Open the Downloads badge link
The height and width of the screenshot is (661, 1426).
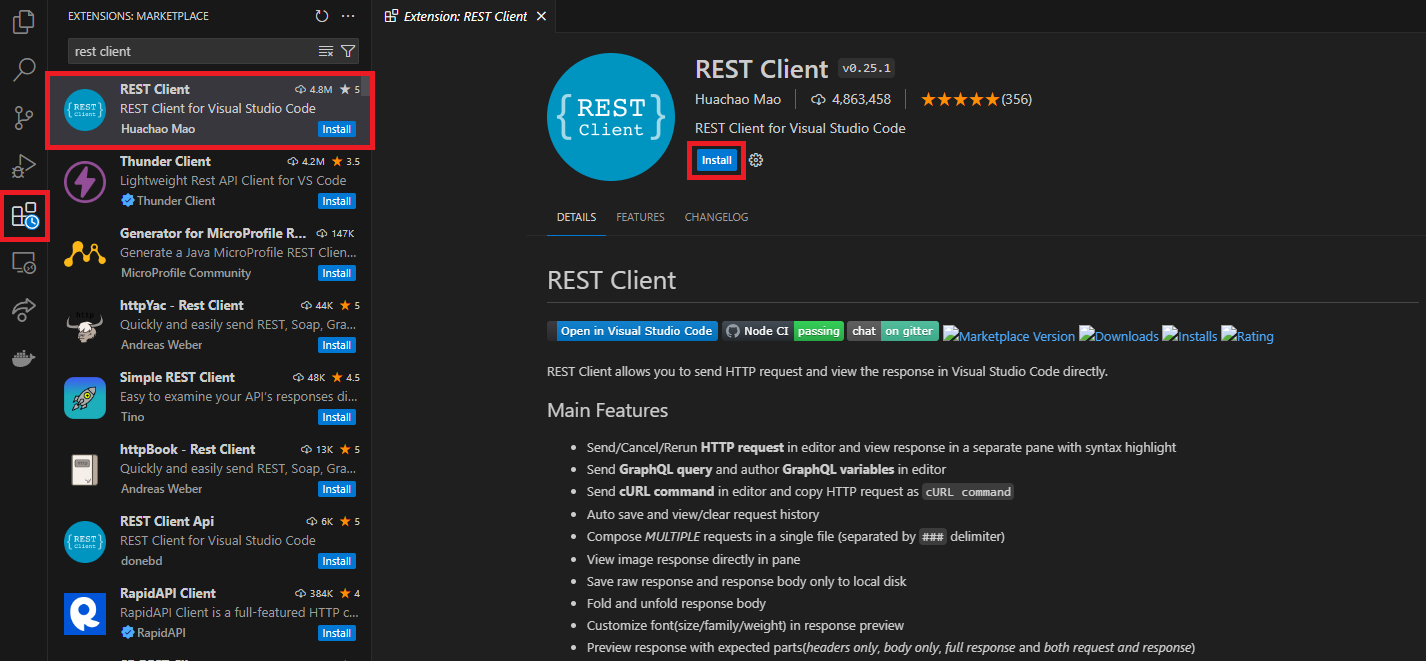click(x=1118, y=336)
